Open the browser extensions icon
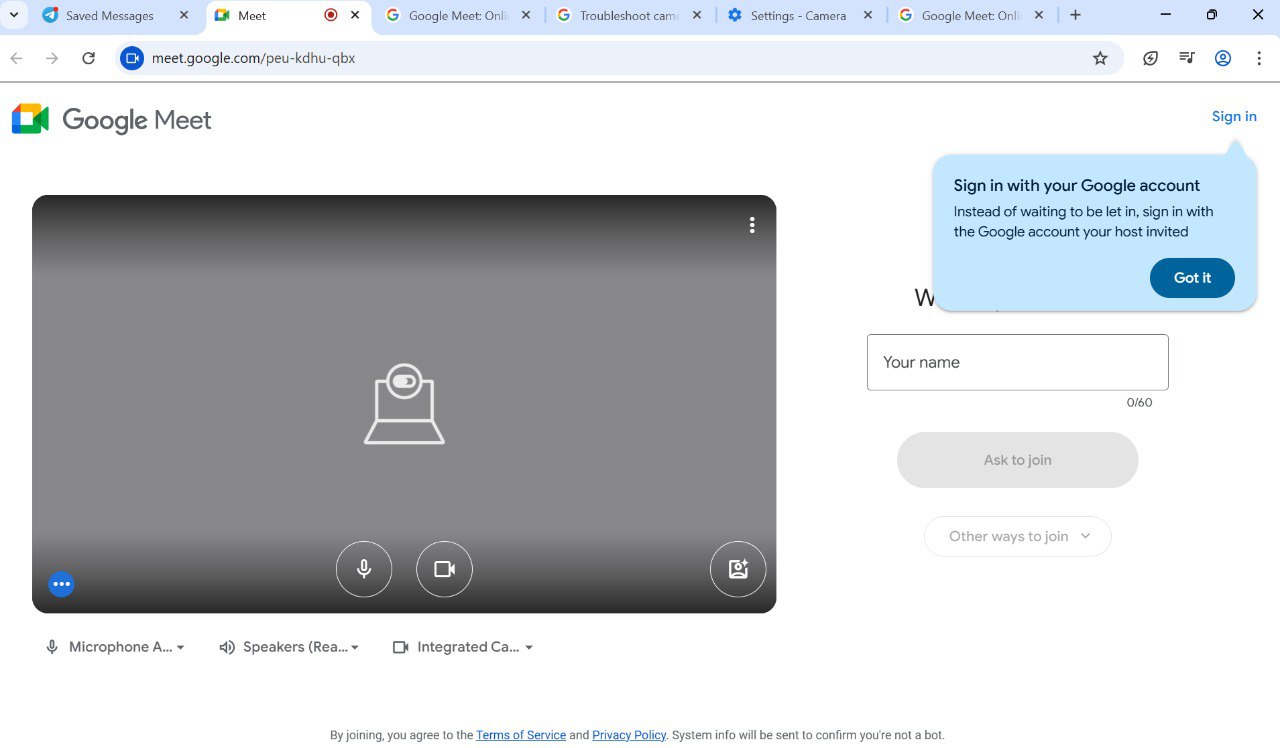Image resolution: width=1280 pixels, height=748 pixels. pos(1151,58)
